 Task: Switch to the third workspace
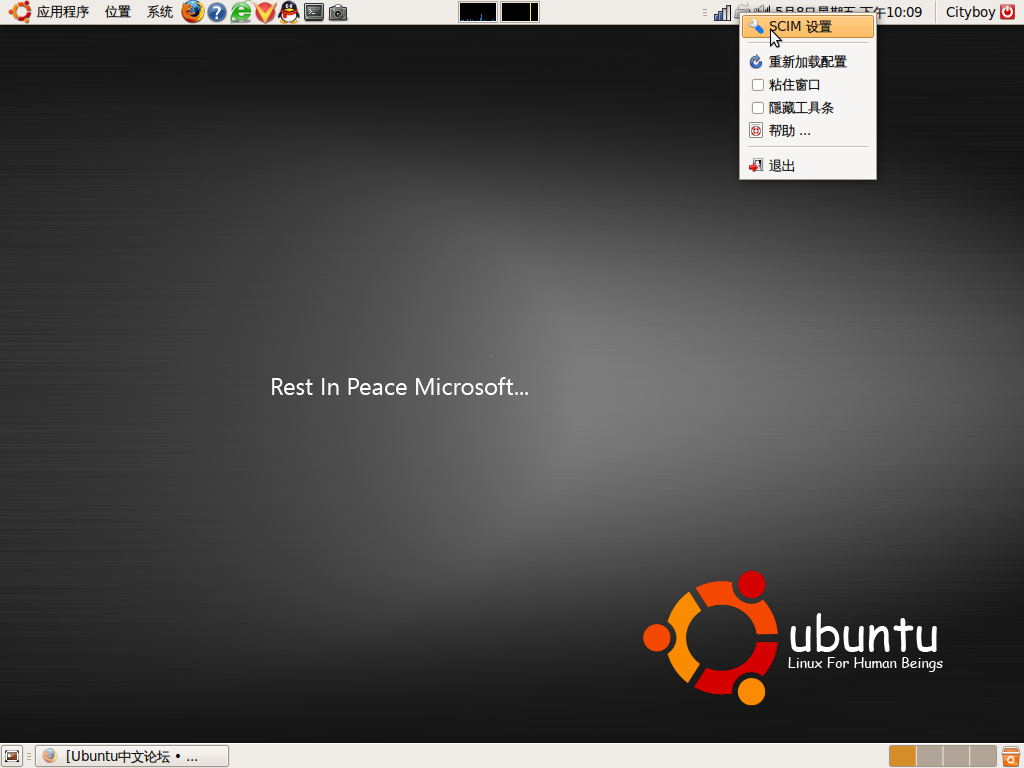click(956, 756)
